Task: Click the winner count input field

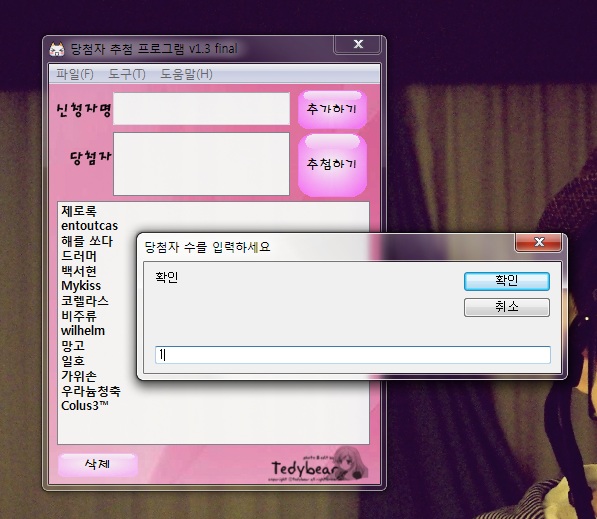Action: [x=353, y=355]
